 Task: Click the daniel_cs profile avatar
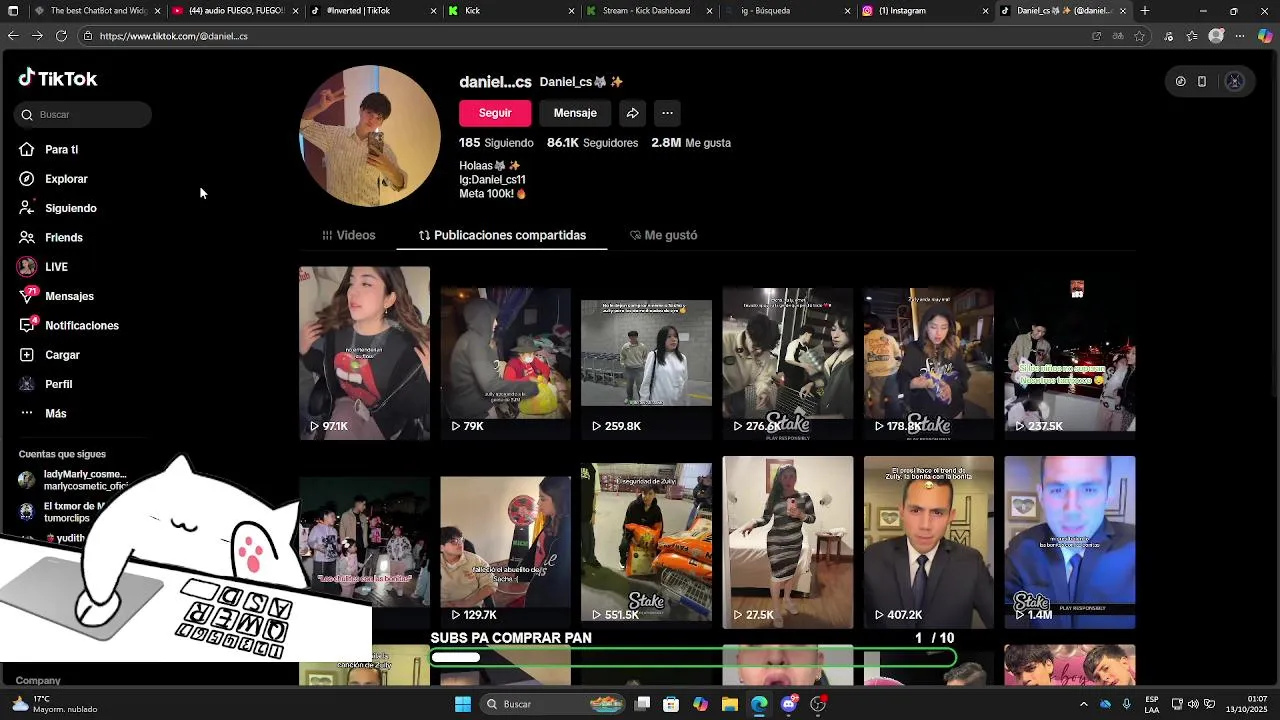click(x=370, y=136)
